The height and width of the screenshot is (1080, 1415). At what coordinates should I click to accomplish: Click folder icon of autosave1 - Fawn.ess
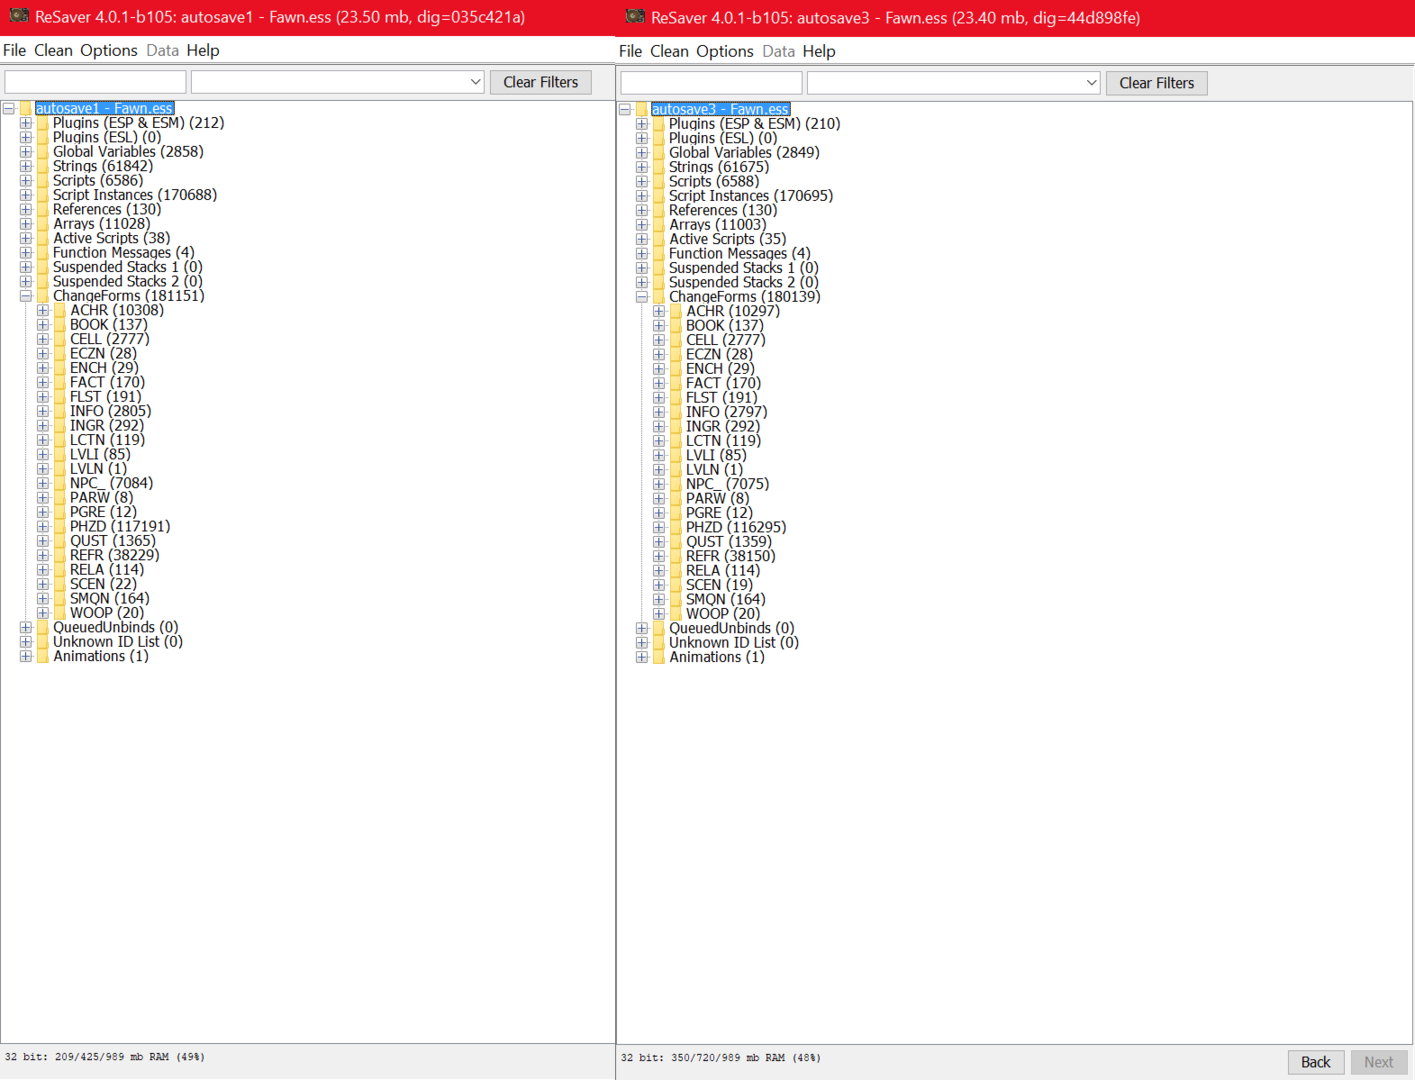tap(26, 108)
